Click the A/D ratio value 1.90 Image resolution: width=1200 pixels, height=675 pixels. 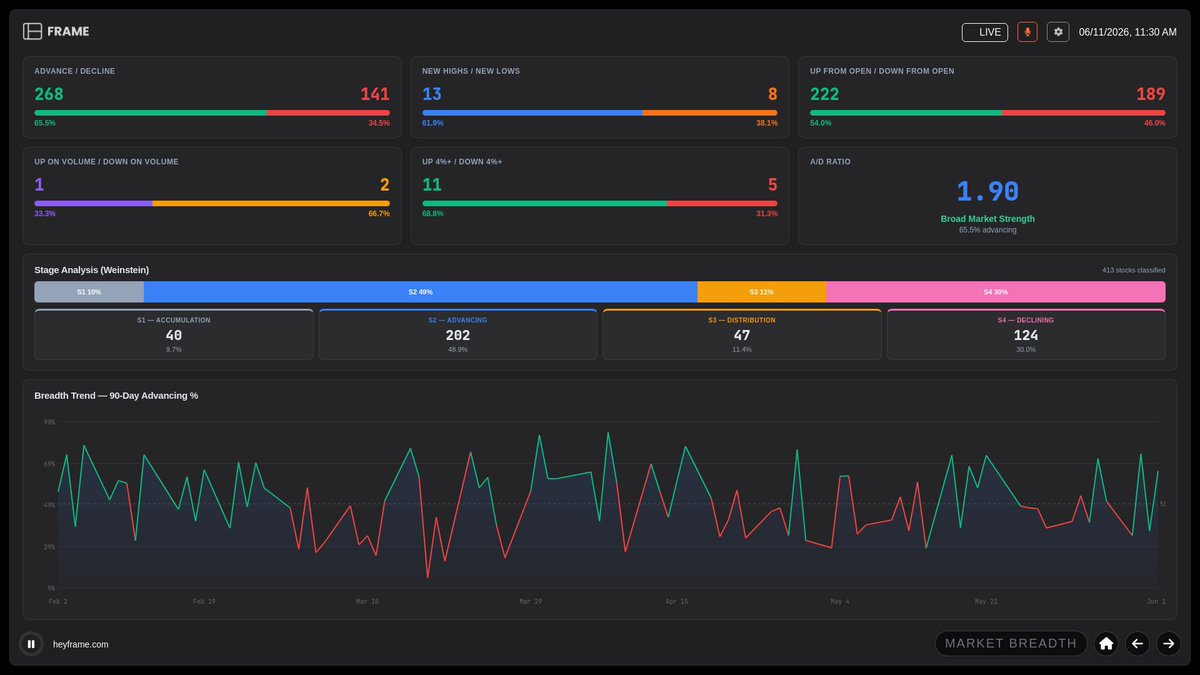coord(988,192)
